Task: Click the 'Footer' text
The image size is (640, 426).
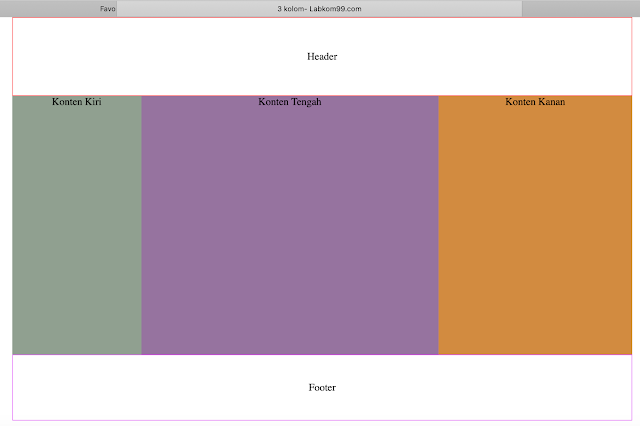Action: [322, 387]
